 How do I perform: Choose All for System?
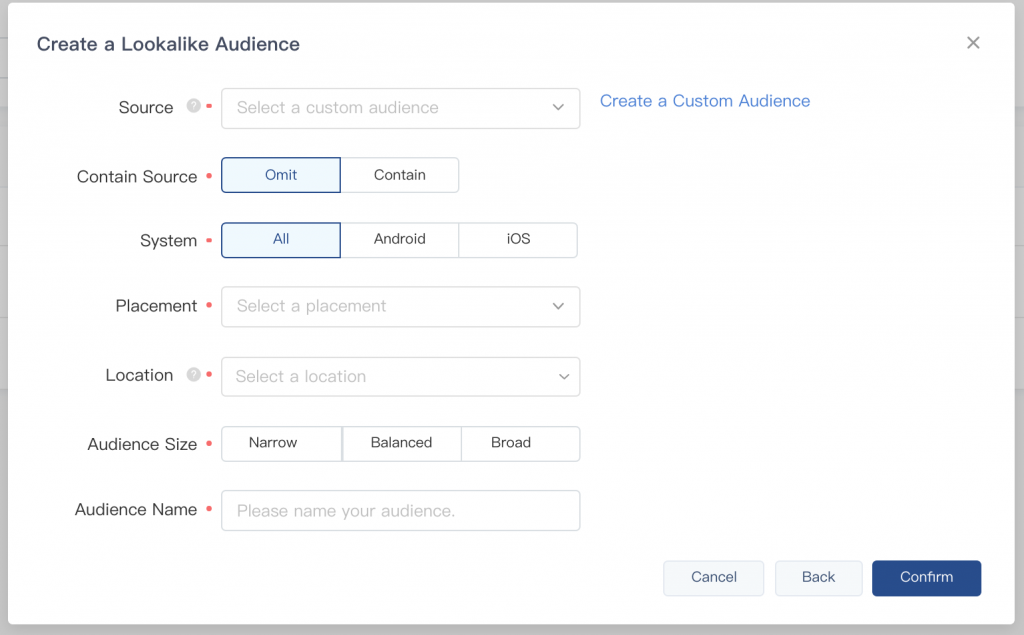coord(281,240)
